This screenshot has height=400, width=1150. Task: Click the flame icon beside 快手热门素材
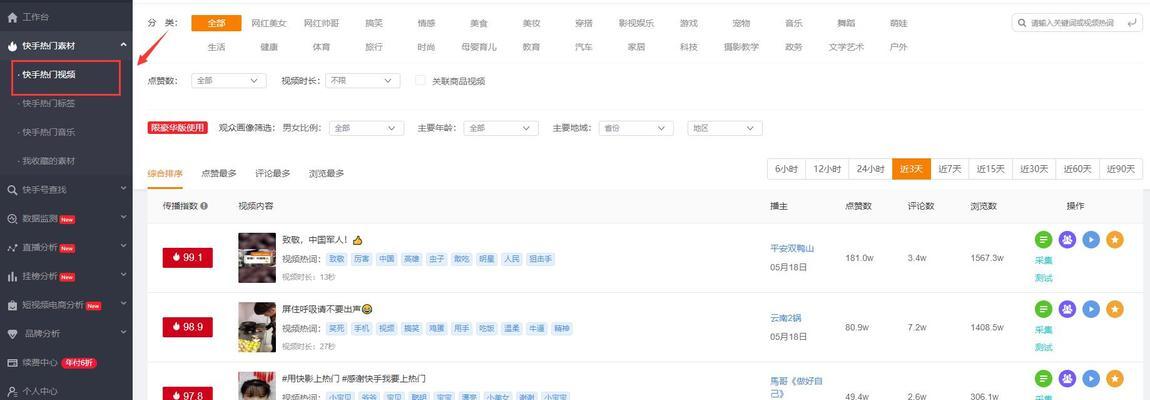(x=12, y=46)
